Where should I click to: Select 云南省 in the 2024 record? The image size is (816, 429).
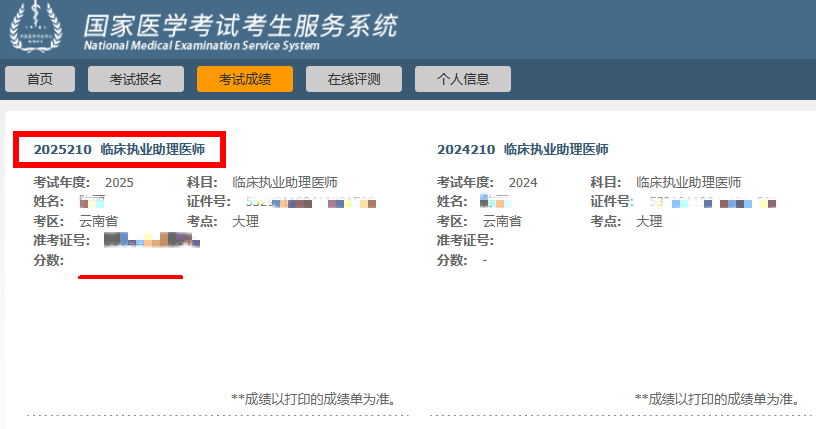(x=502, y=221)
